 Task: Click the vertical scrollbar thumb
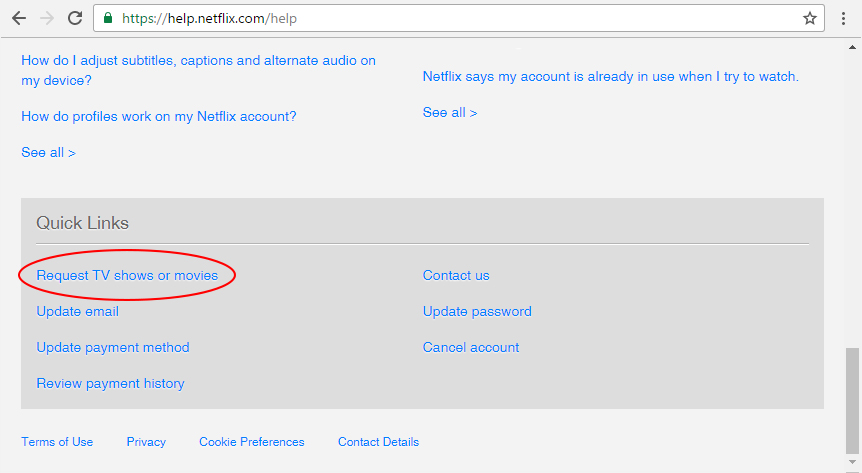tap(852, 400)
